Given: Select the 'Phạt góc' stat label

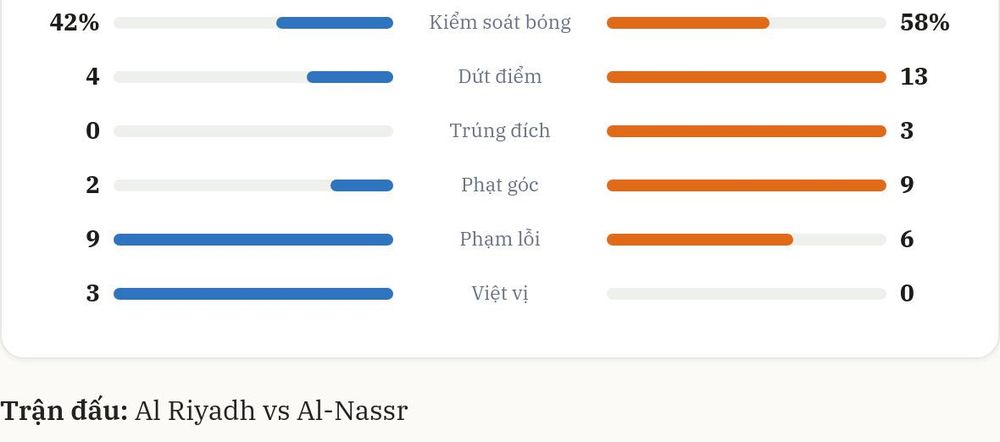Looking at the screenshot, I should 500,185.
